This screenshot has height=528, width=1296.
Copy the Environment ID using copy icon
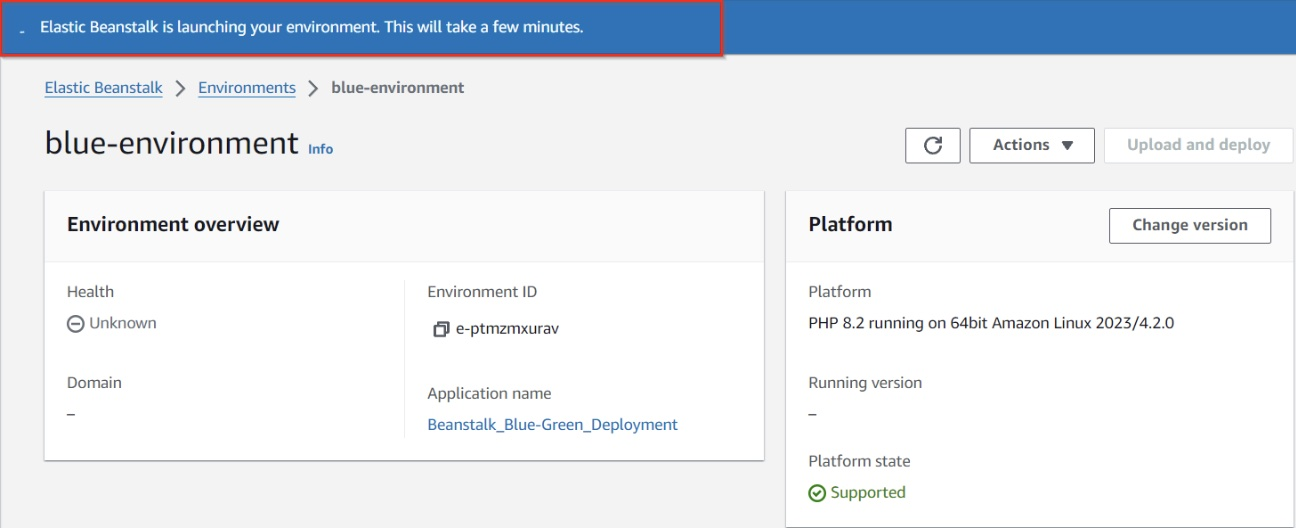click(x=440, y=330)
